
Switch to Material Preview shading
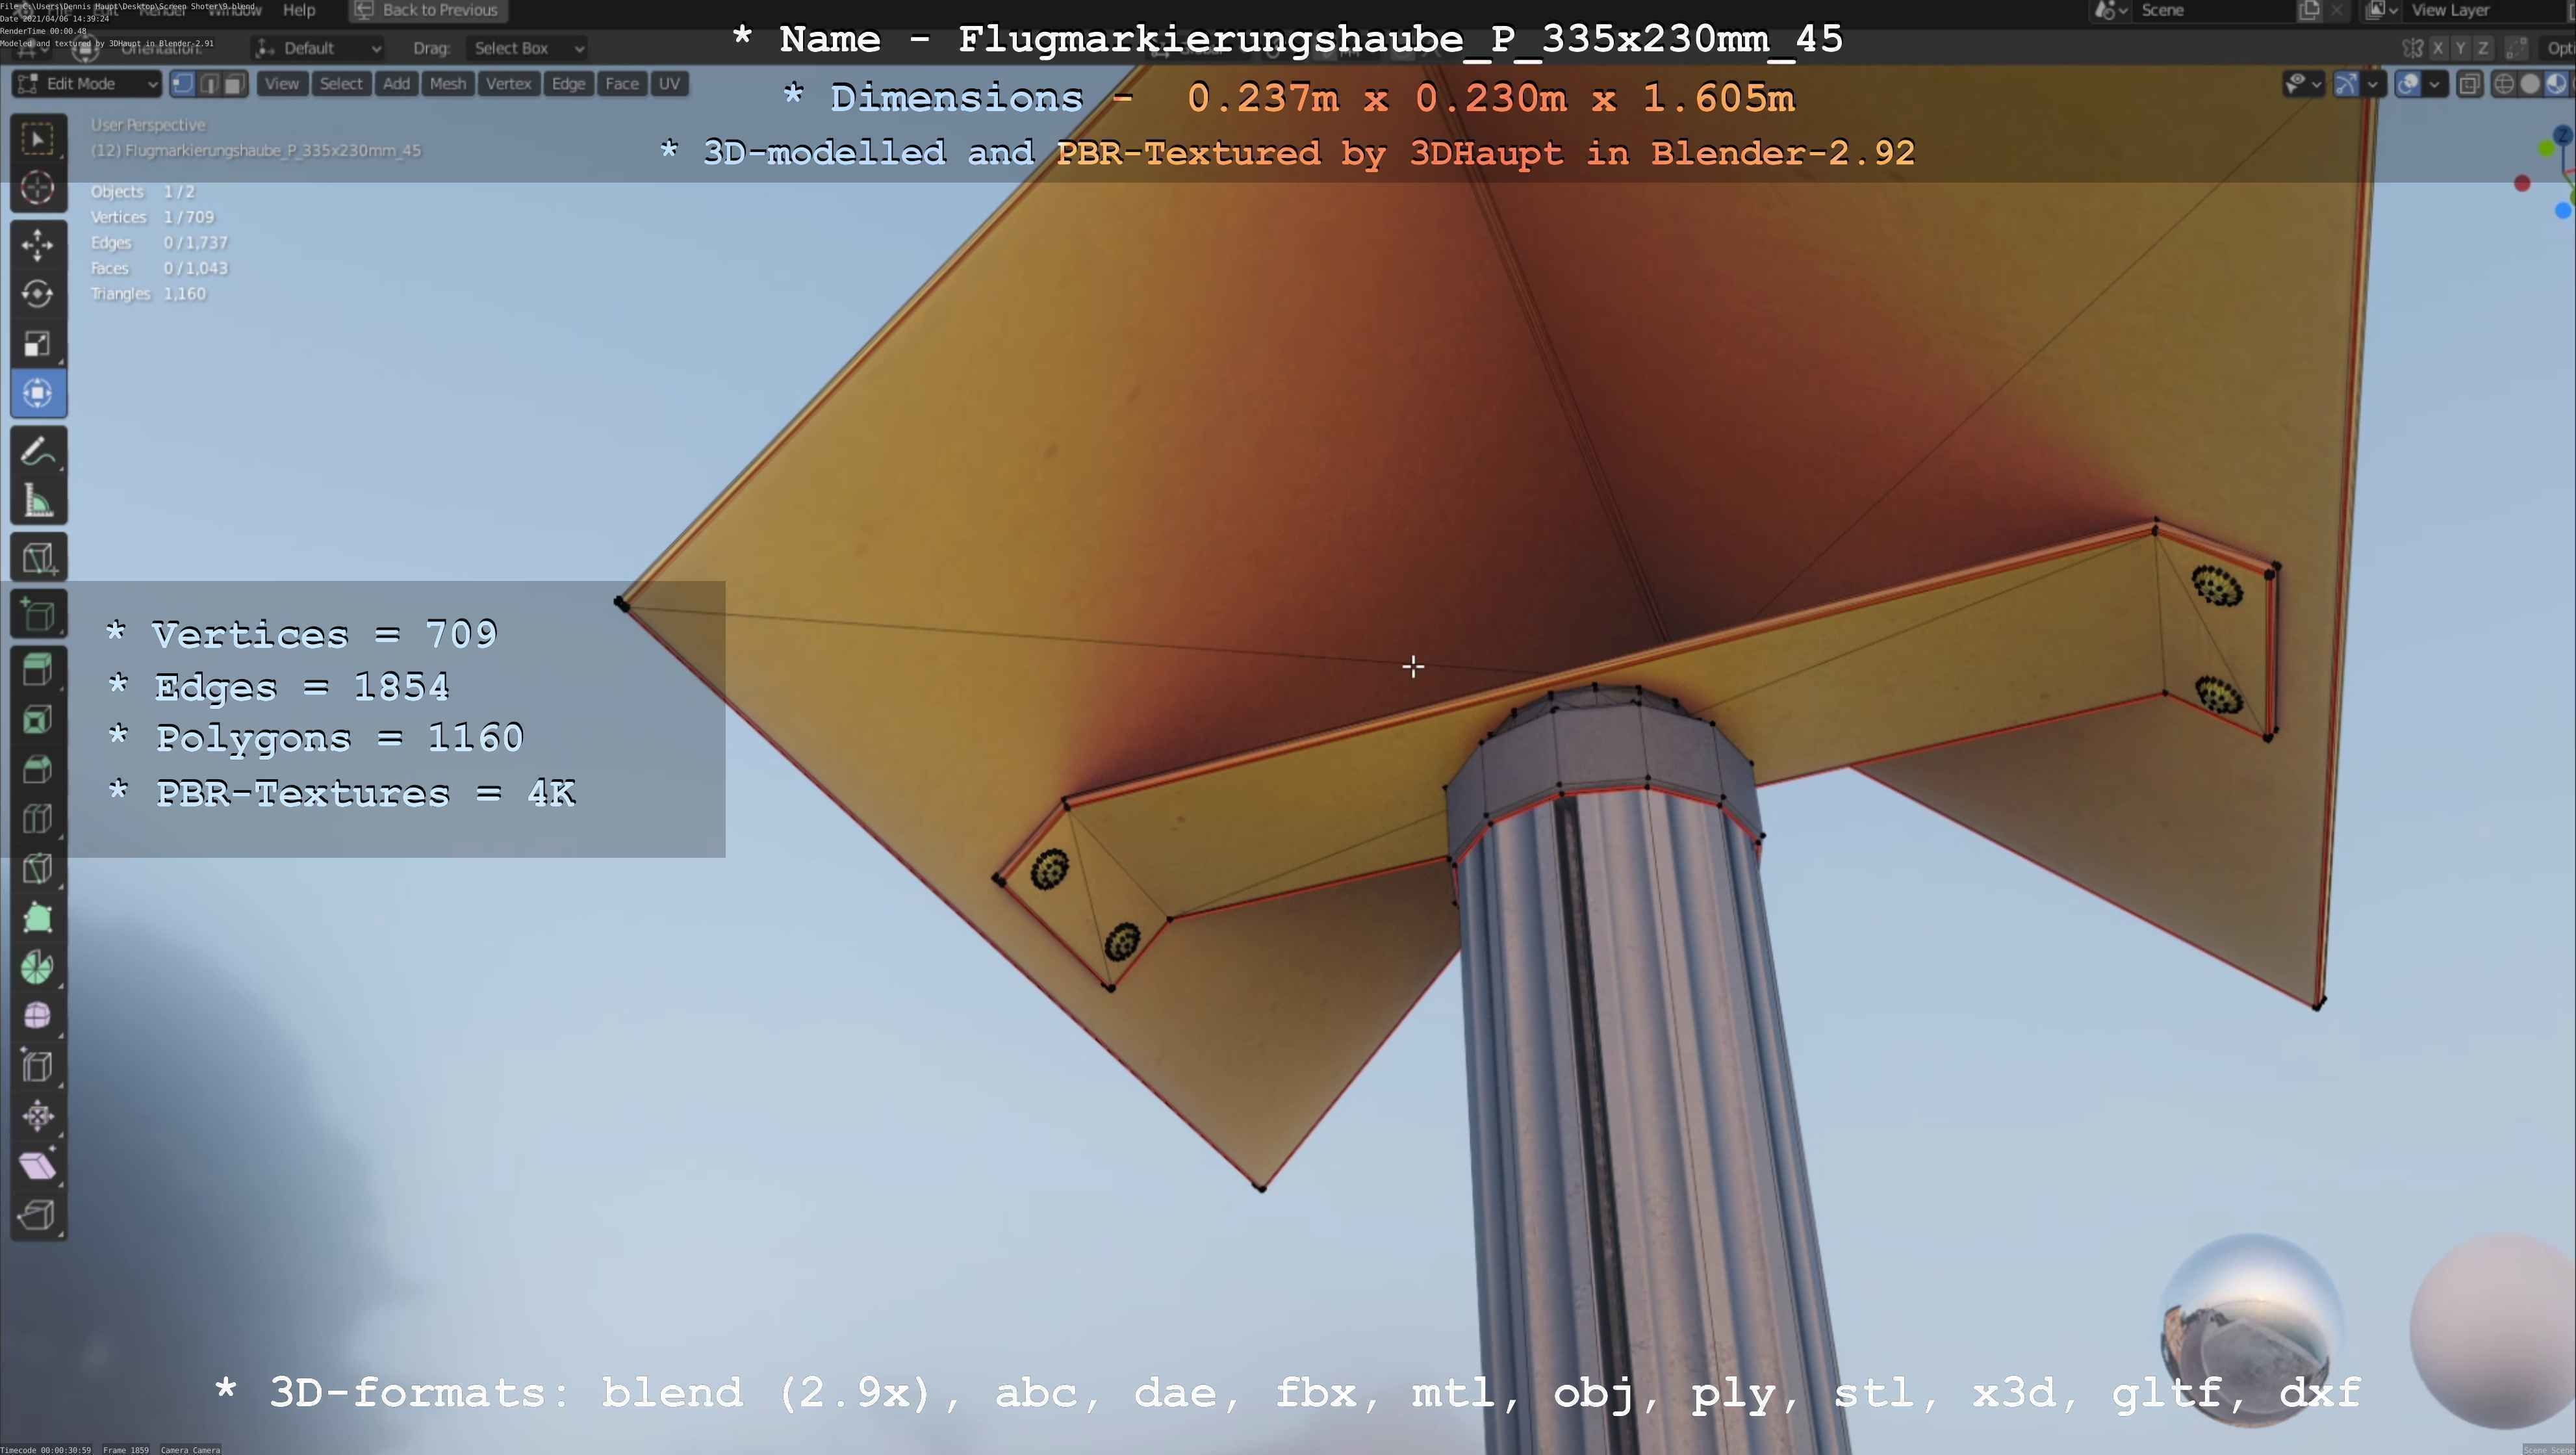coord(2556,84)
